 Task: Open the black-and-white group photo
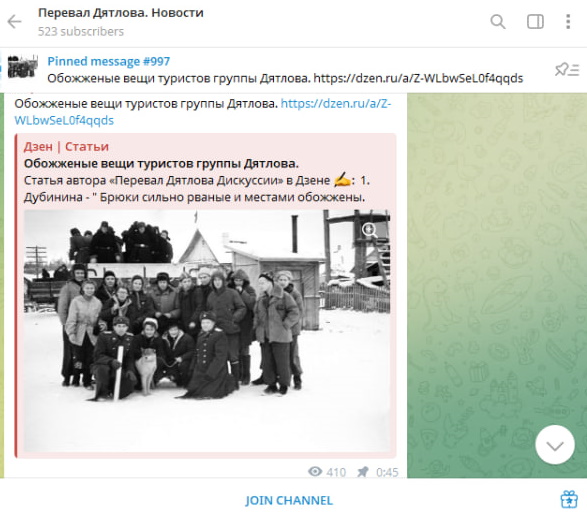point(207,330)
